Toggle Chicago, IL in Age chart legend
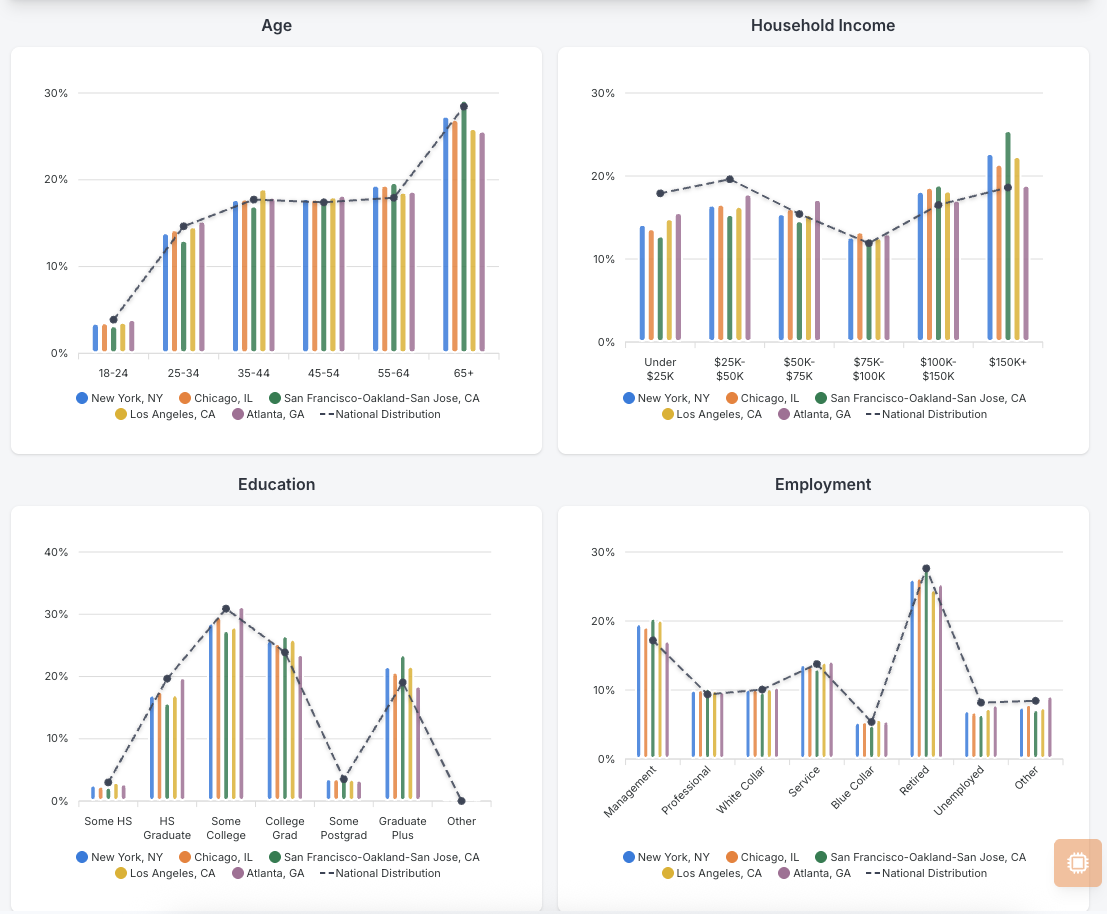The width and height of the screenshot is (1107, 914). 215,398
